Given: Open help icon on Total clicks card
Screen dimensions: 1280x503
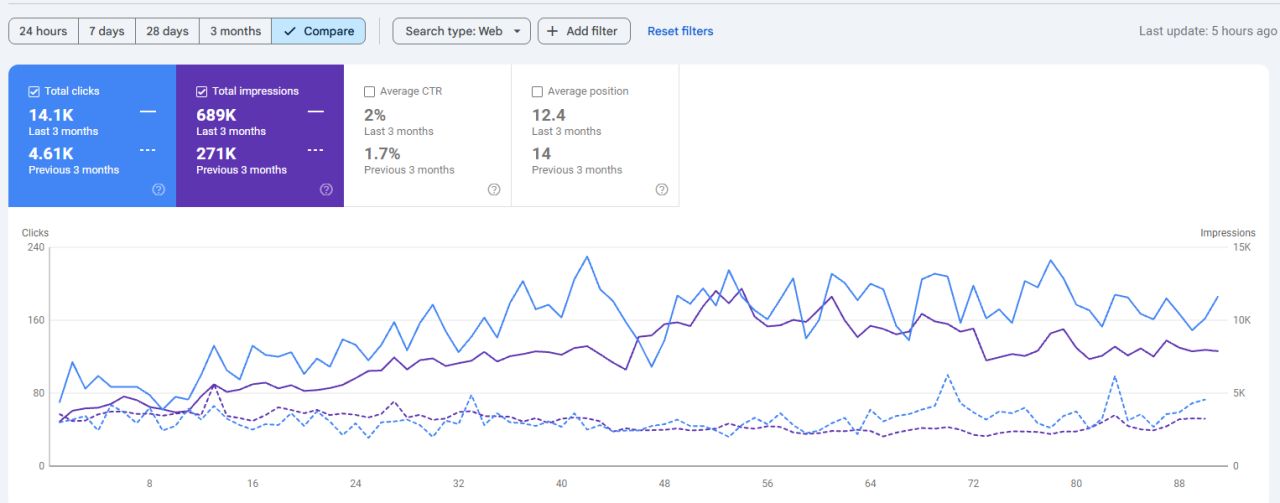Looking at the screenshot, I should 158,190.
